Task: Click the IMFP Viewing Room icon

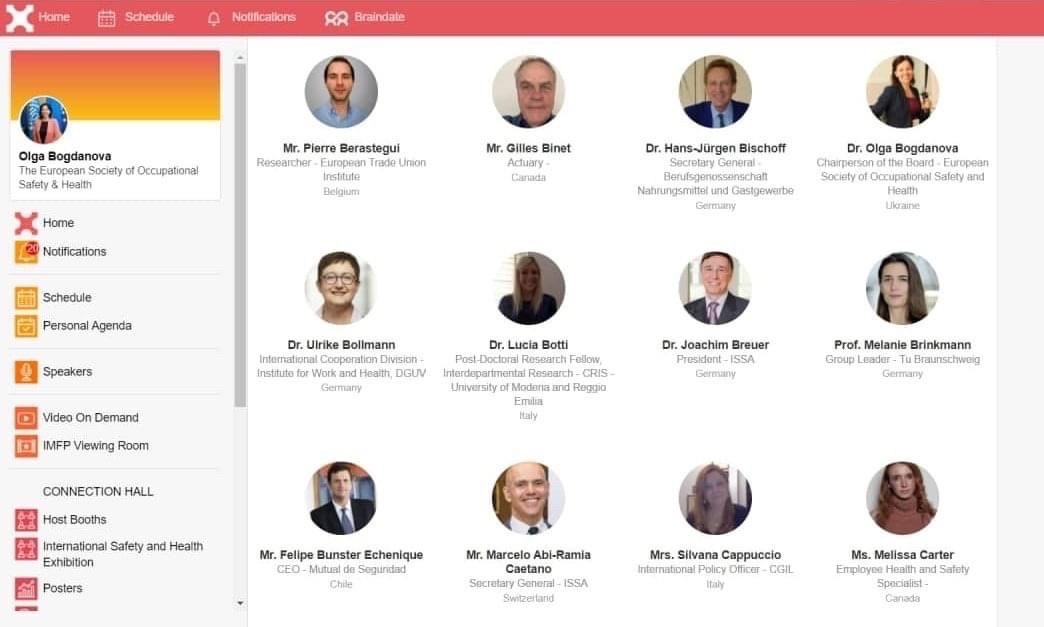Action: click(26, 446)
